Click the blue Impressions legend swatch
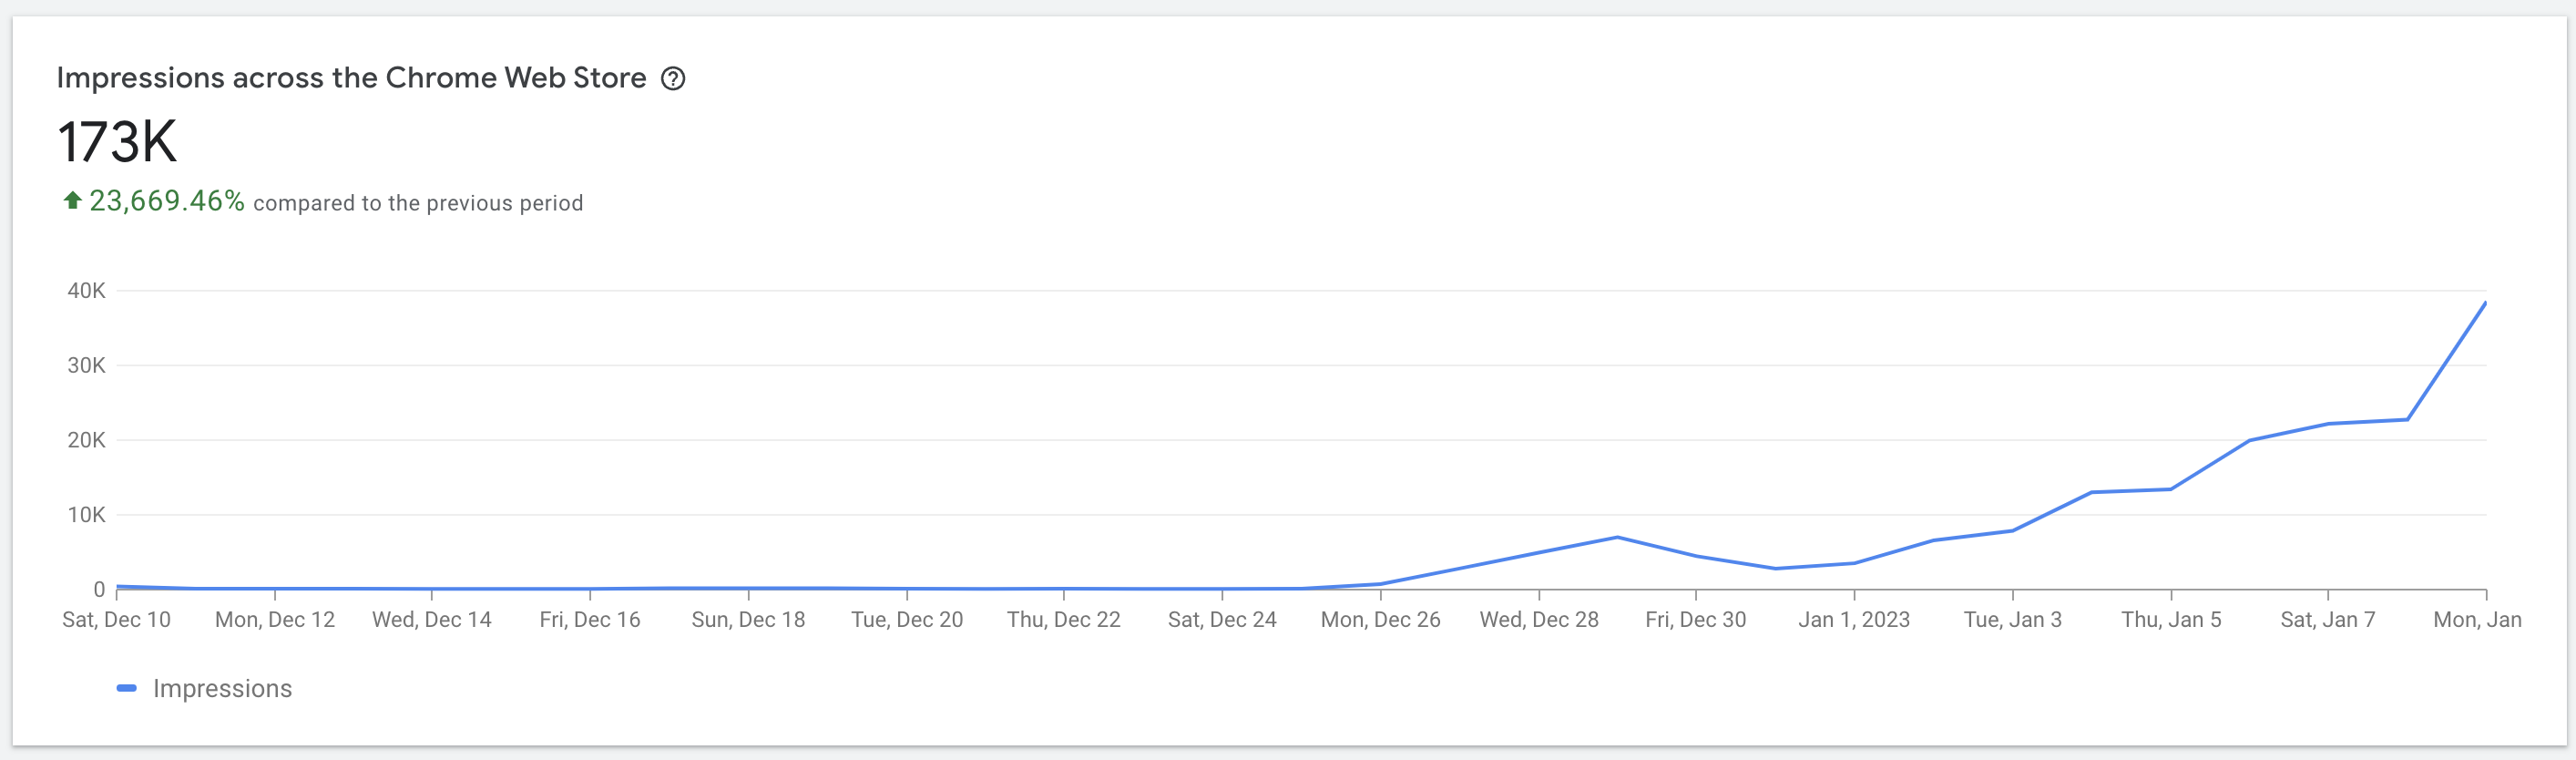 coord(127,688)
